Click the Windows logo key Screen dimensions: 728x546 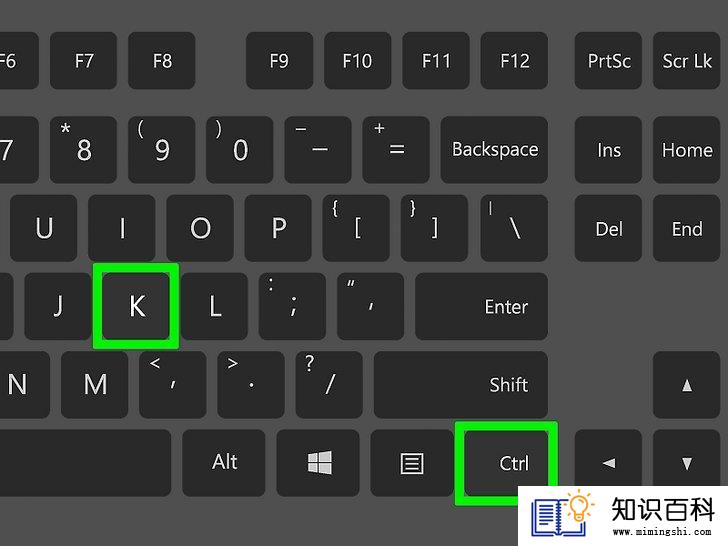point(318,463)
